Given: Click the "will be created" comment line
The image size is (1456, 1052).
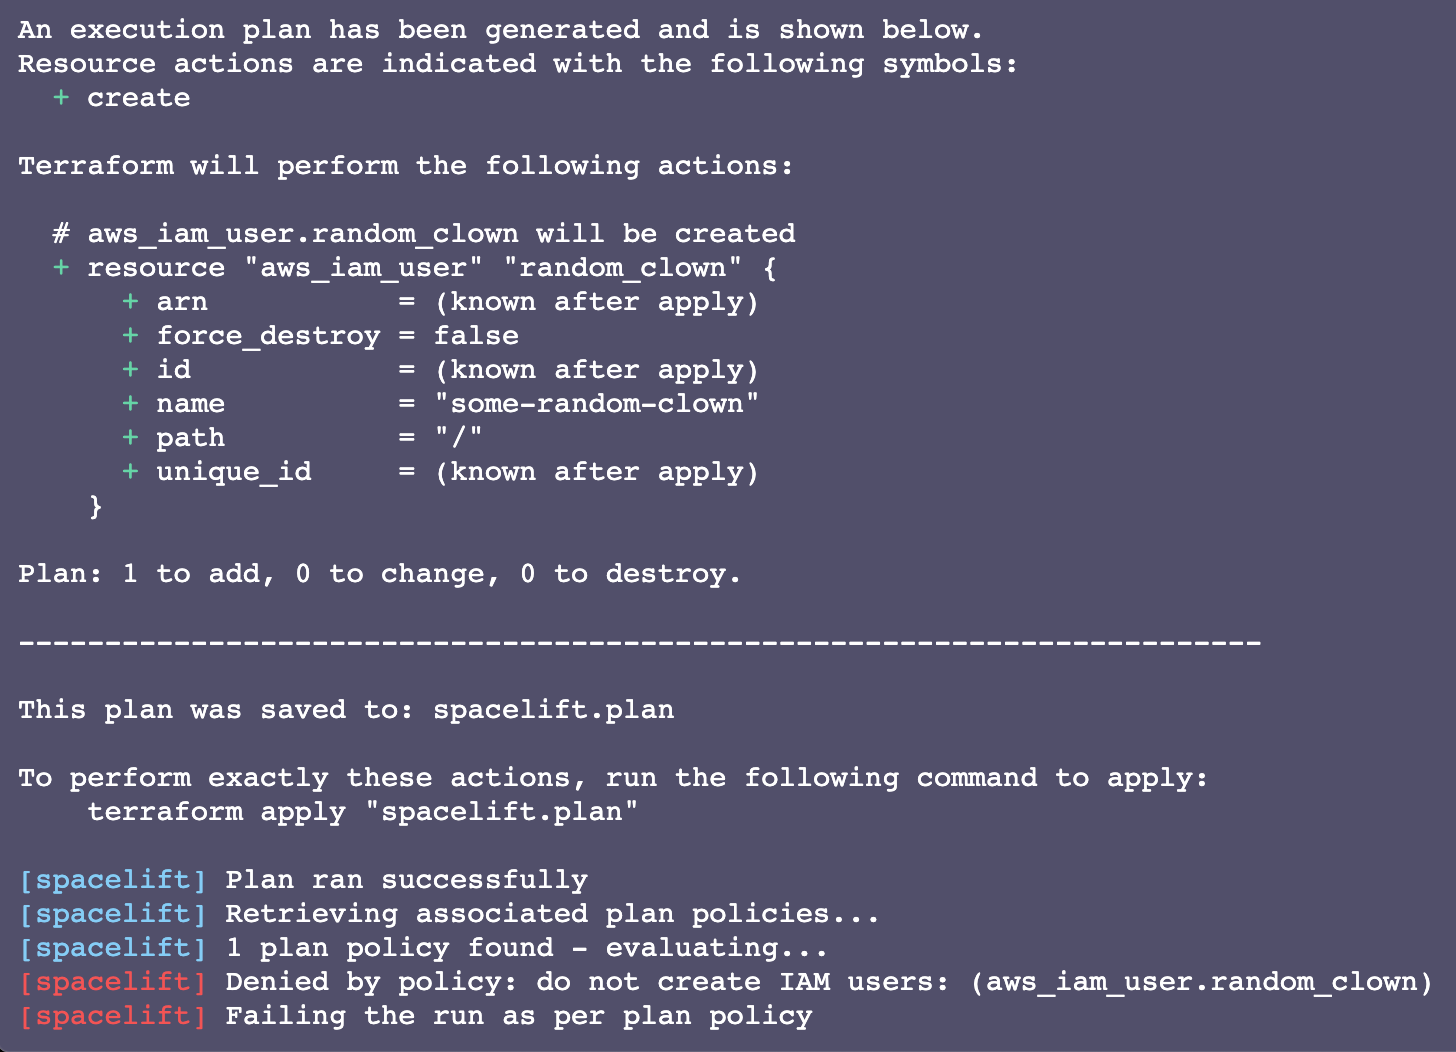Looking at the screenshot, I should point(424,234).
